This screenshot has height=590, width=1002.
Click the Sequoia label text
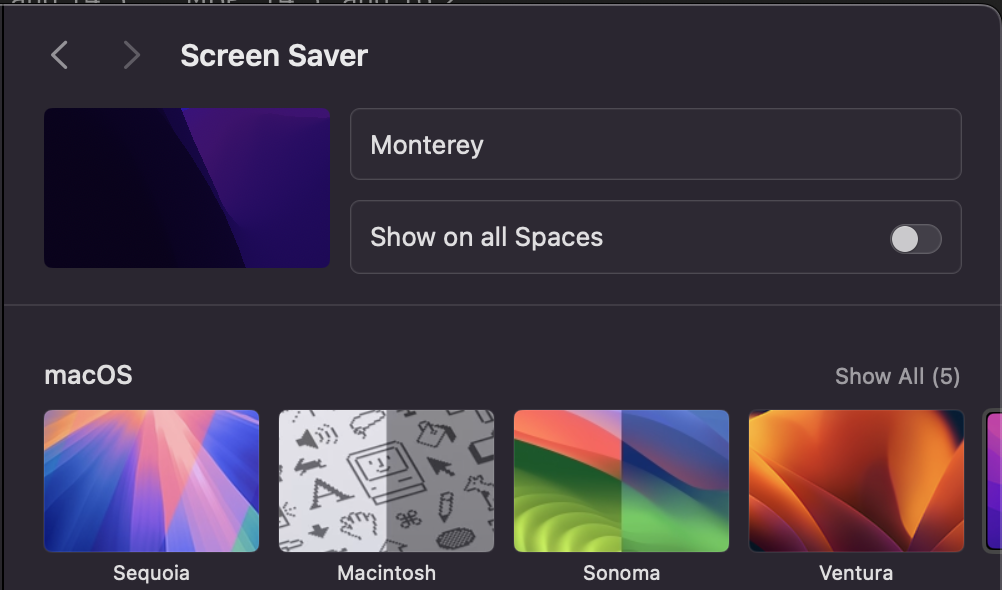coord(151,573)
